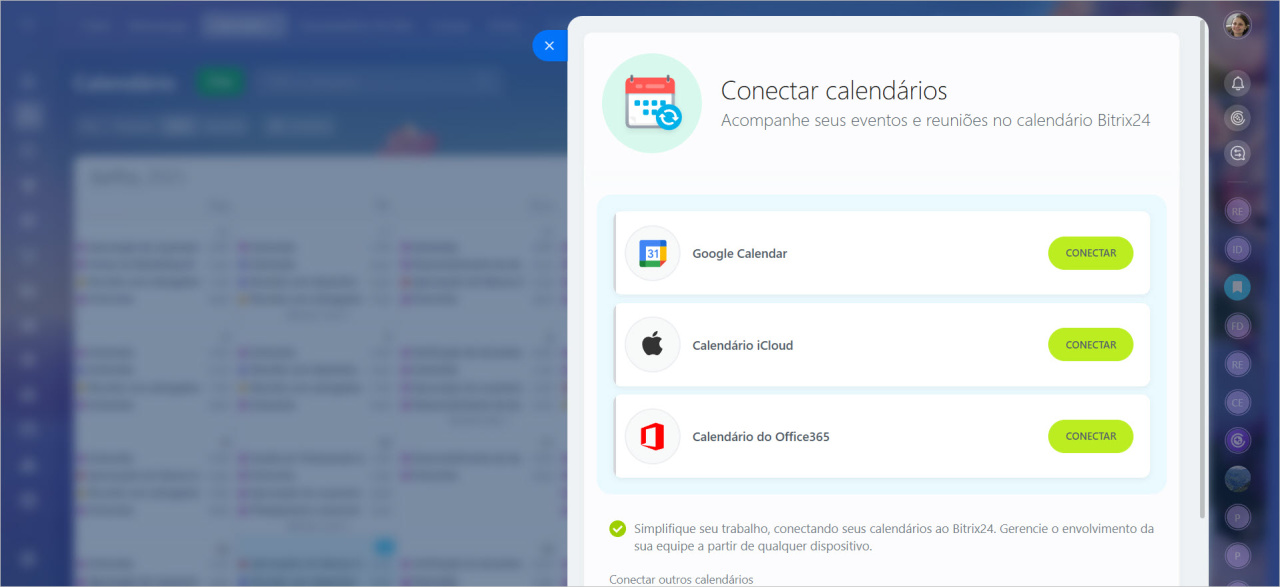Image resolution: width=1280 pixels, height=587 pixels.
Task: Open the chat search icon
Action: pos(1238,153)
